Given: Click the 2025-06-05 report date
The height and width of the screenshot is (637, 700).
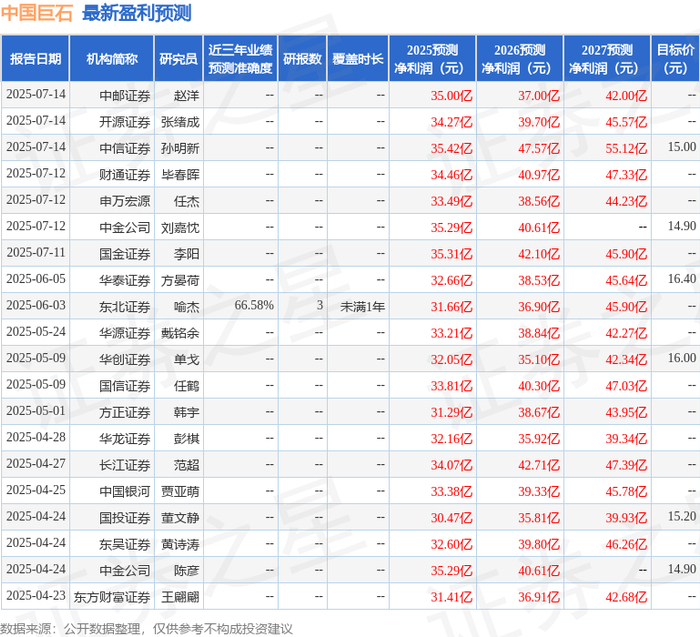Looking at the screenshot, I should 36,279.
